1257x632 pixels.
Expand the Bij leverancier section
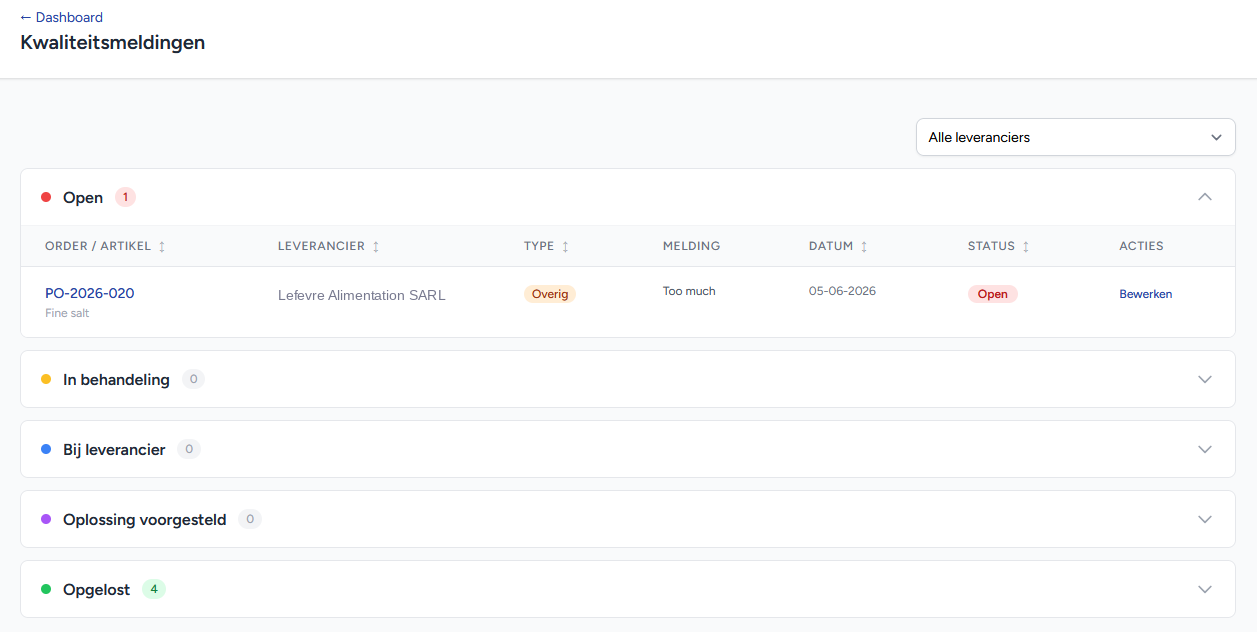tap(628, 449)
